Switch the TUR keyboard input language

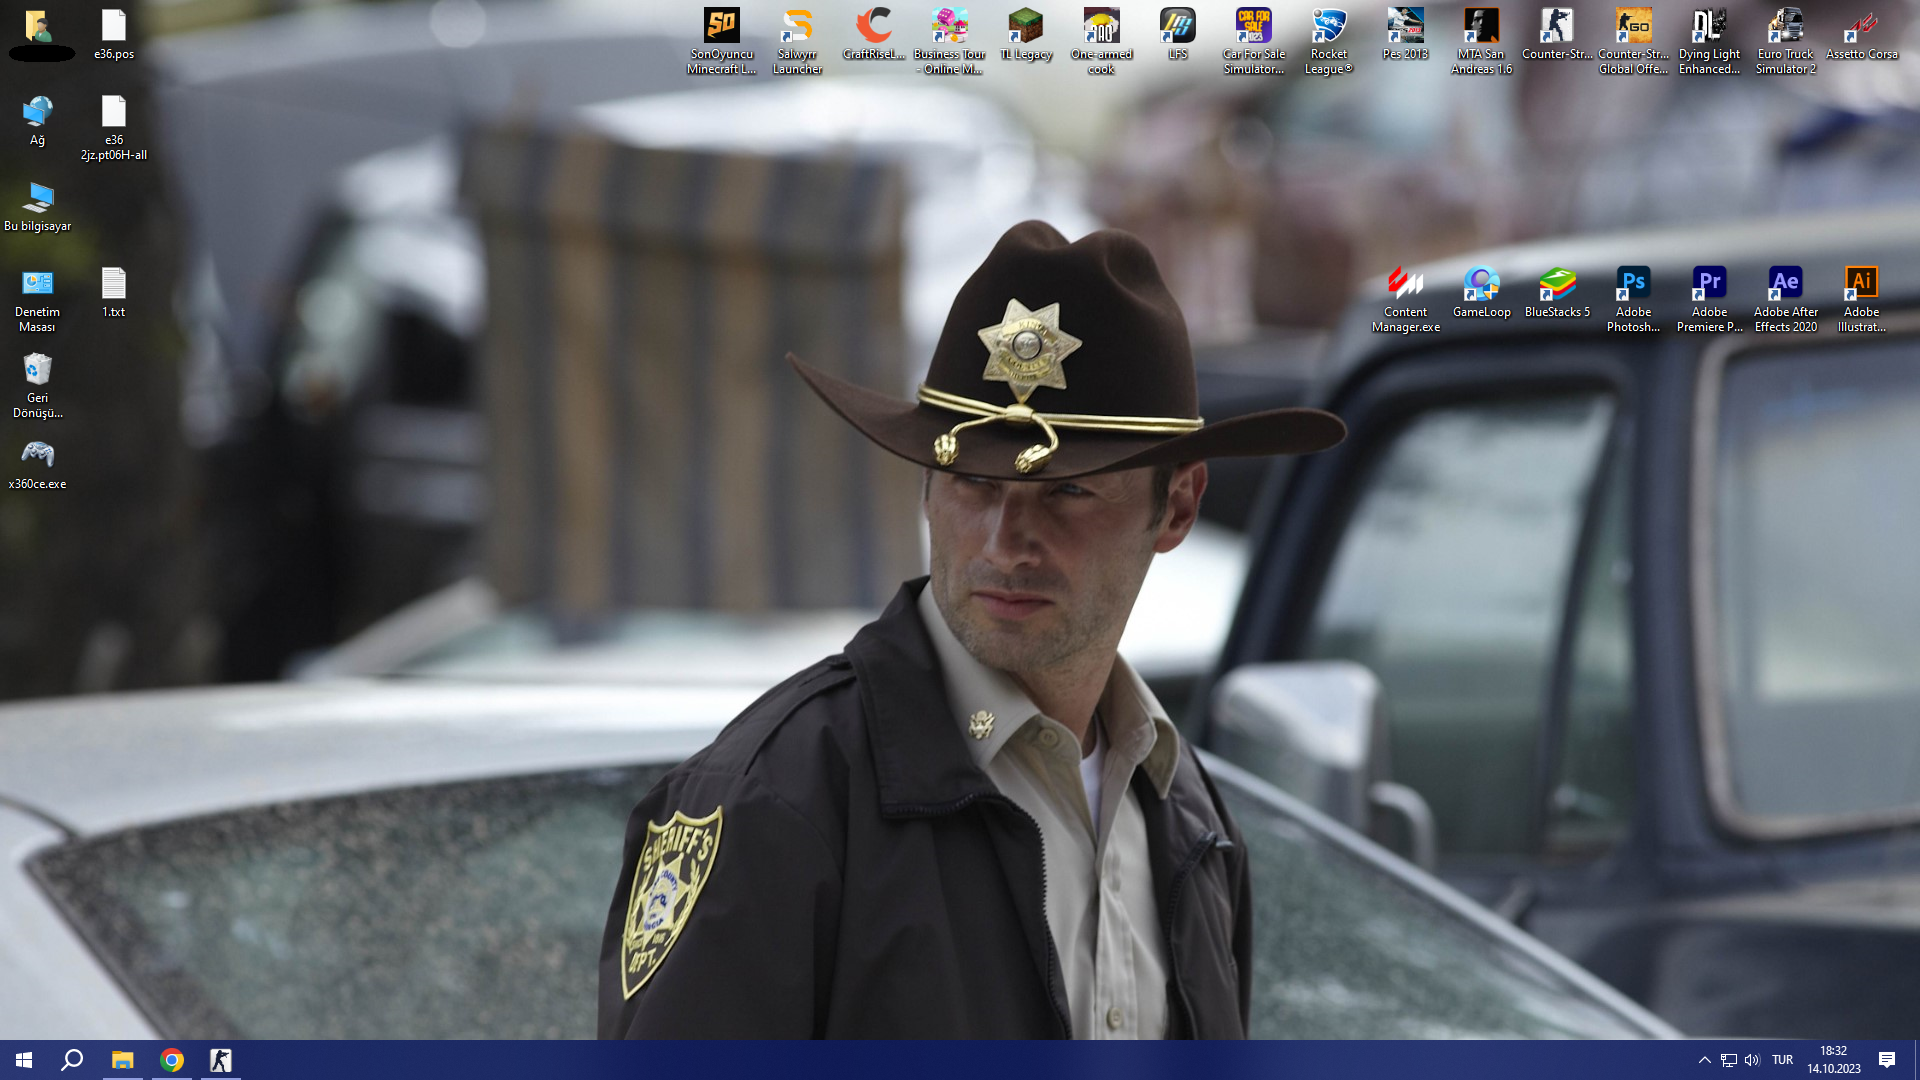[x=1782, y=1060]
